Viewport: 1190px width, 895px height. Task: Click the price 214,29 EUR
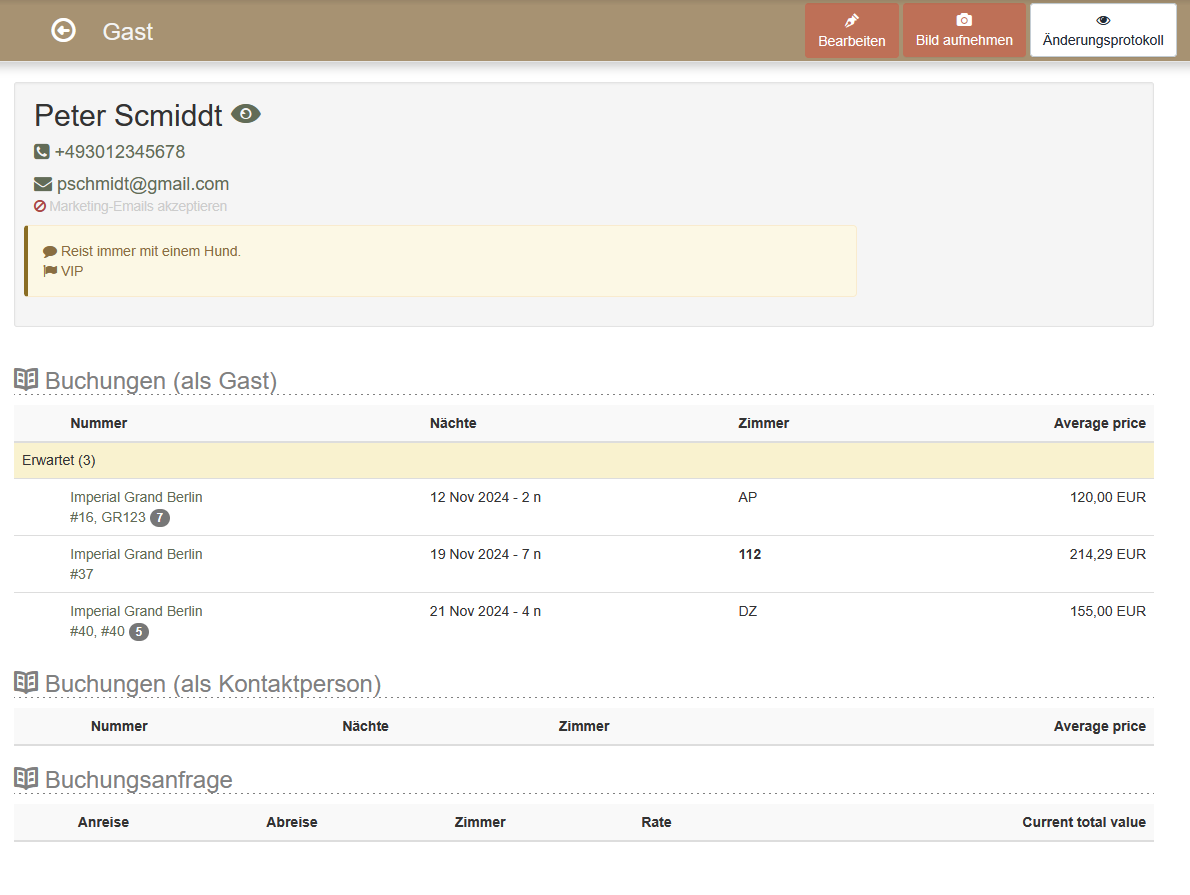coord(1108,554)
